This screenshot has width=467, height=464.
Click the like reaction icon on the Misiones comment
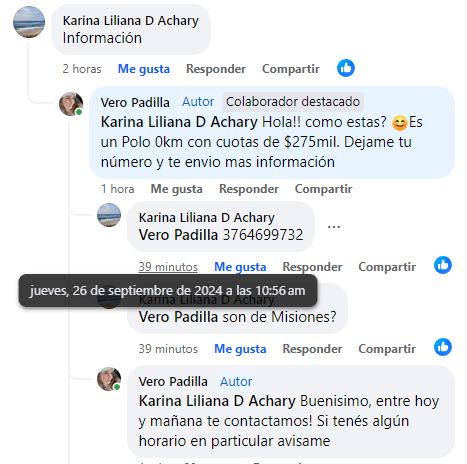click(x=443, y=347)
